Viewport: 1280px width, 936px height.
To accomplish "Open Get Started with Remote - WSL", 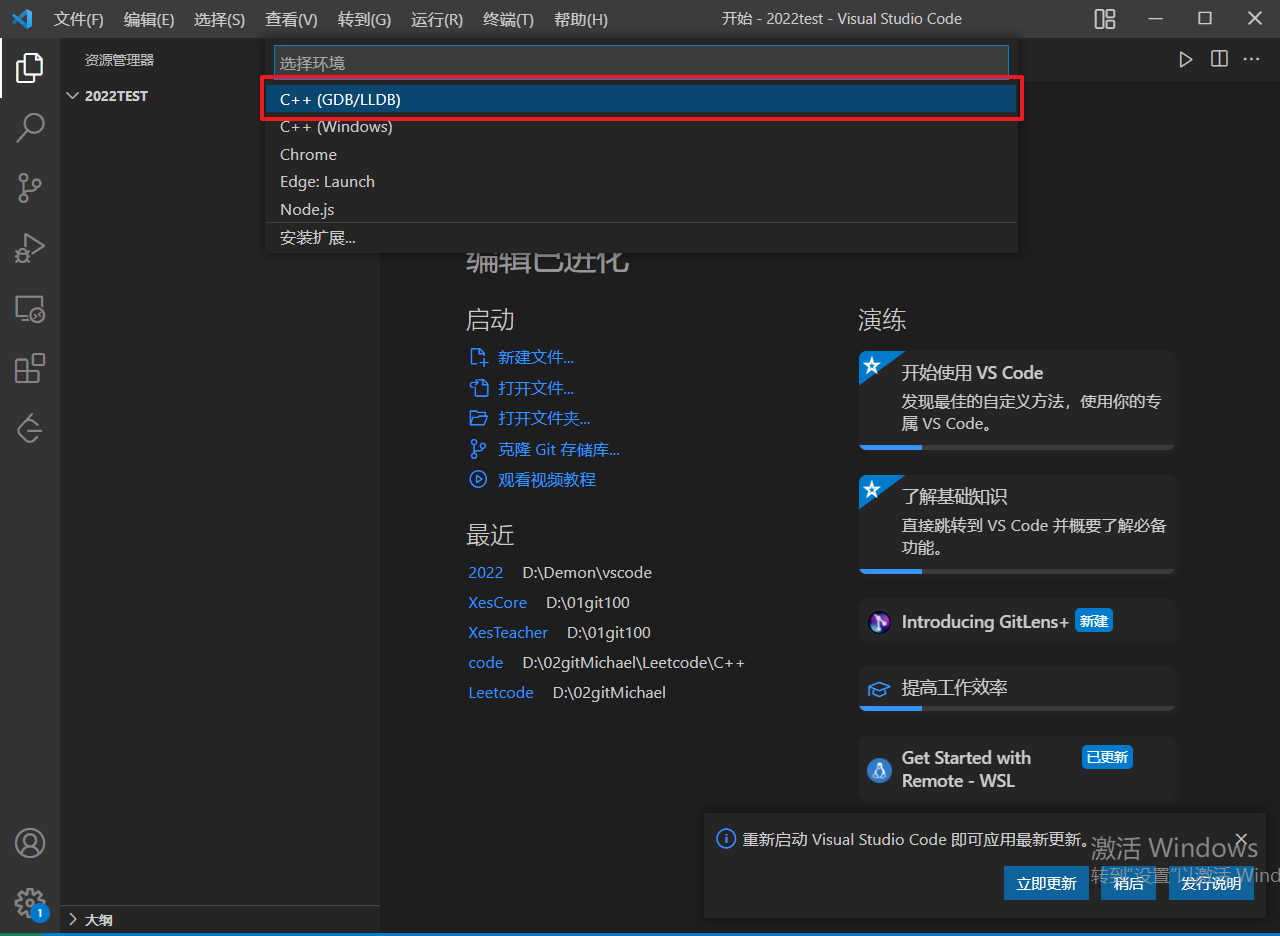I will point(1017,769).
